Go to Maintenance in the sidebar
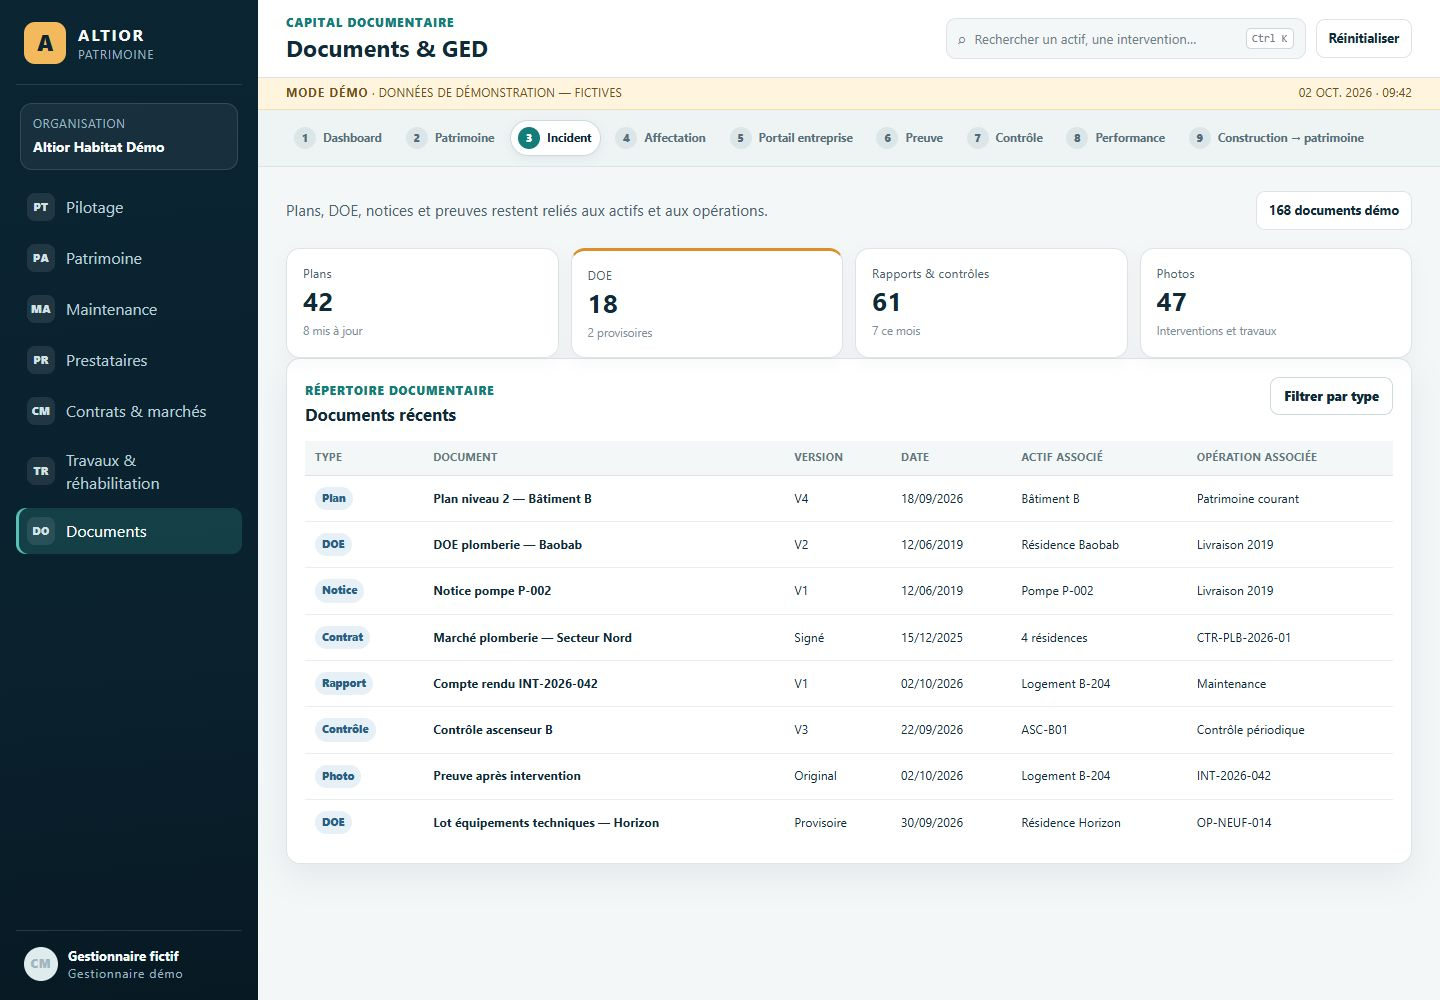 coord(129,309)
